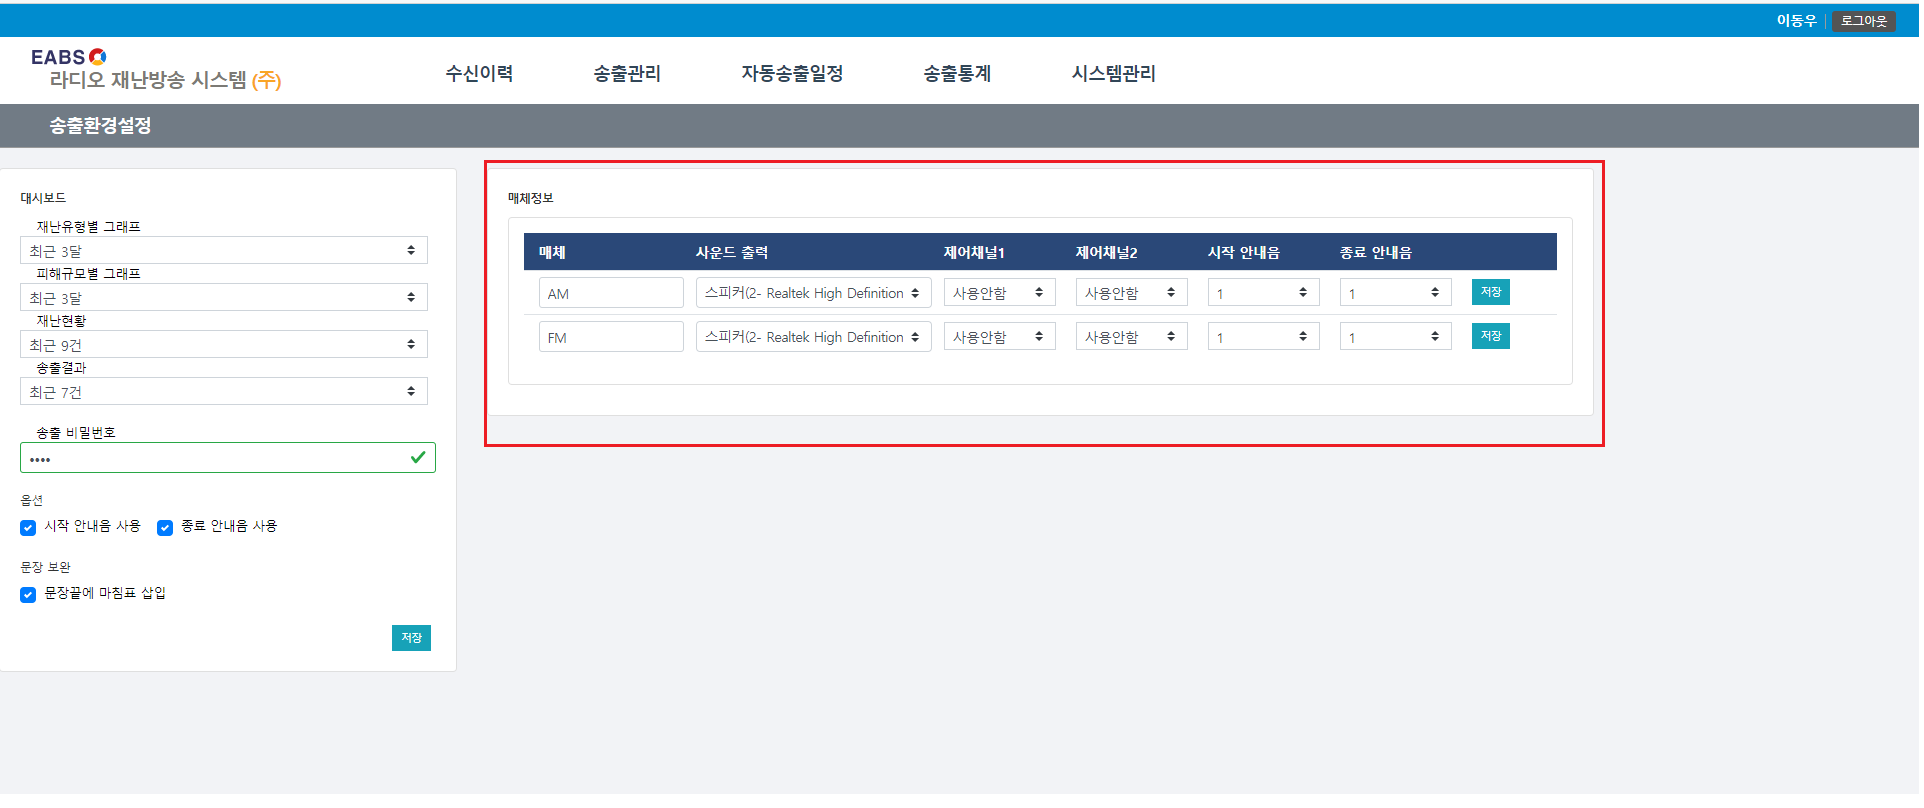This screenshot has height=808, width=1924.
Task: Click the 제어채널1 column header
Action: coord(974,252)
